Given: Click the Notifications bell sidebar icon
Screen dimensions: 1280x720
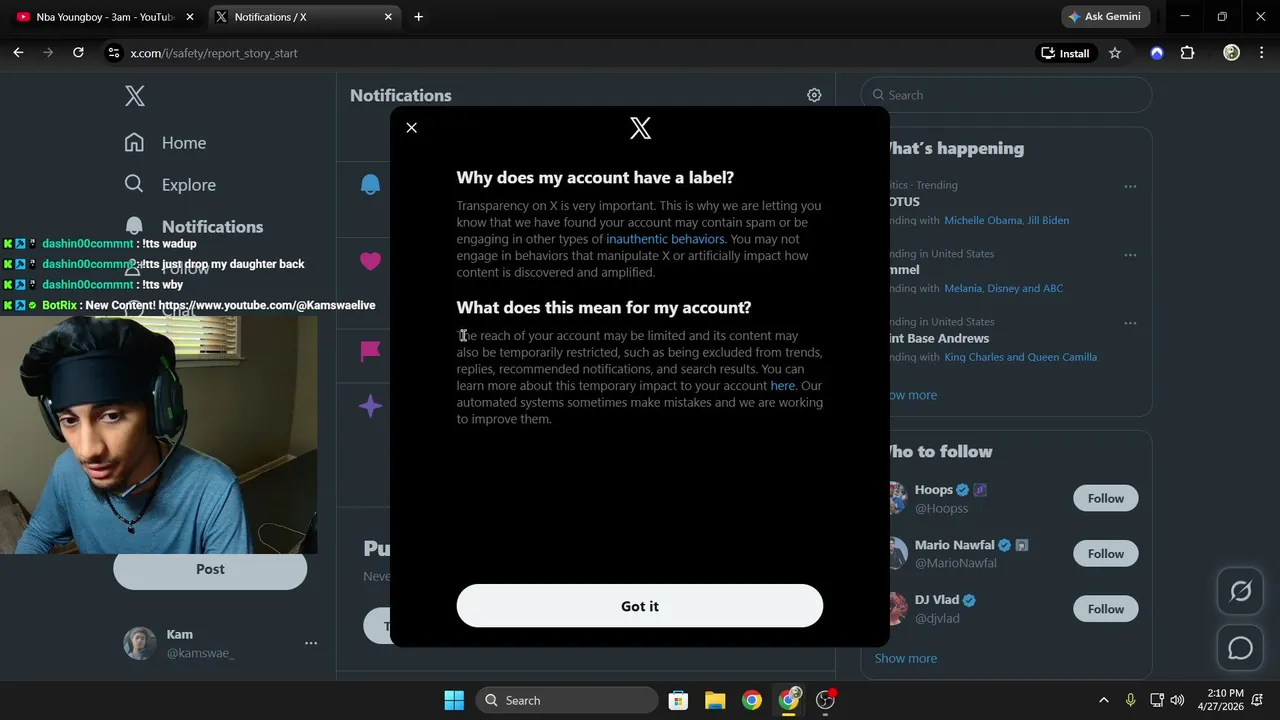Looking at the screenshot, I should tap(135, 226).
